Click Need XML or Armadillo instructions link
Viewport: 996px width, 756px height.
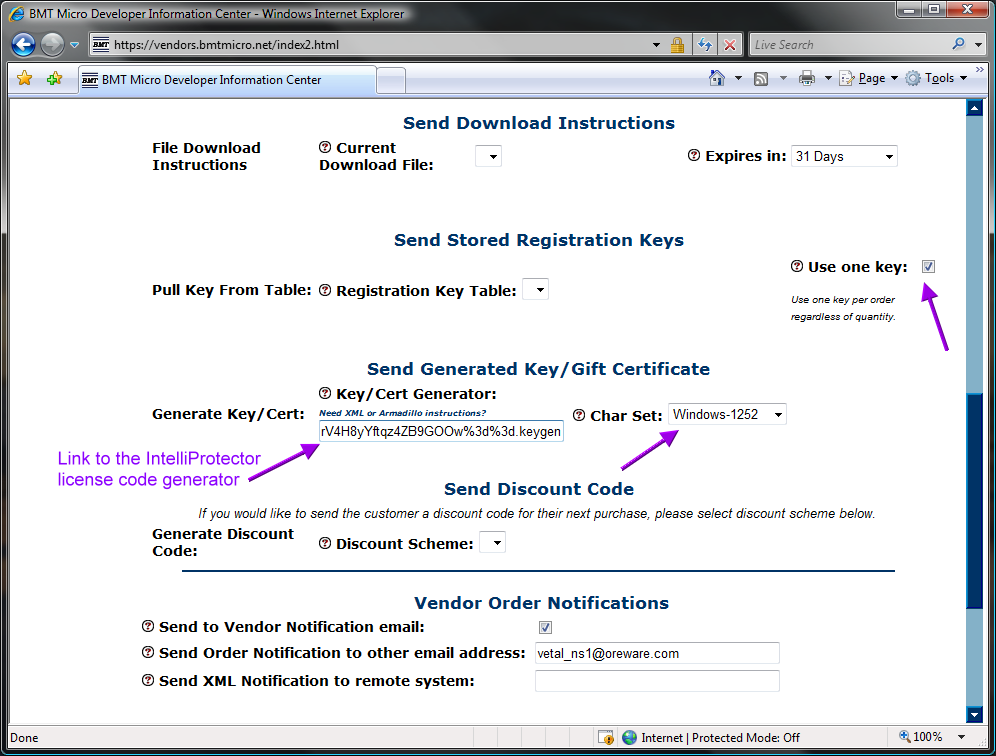[402, 413]
